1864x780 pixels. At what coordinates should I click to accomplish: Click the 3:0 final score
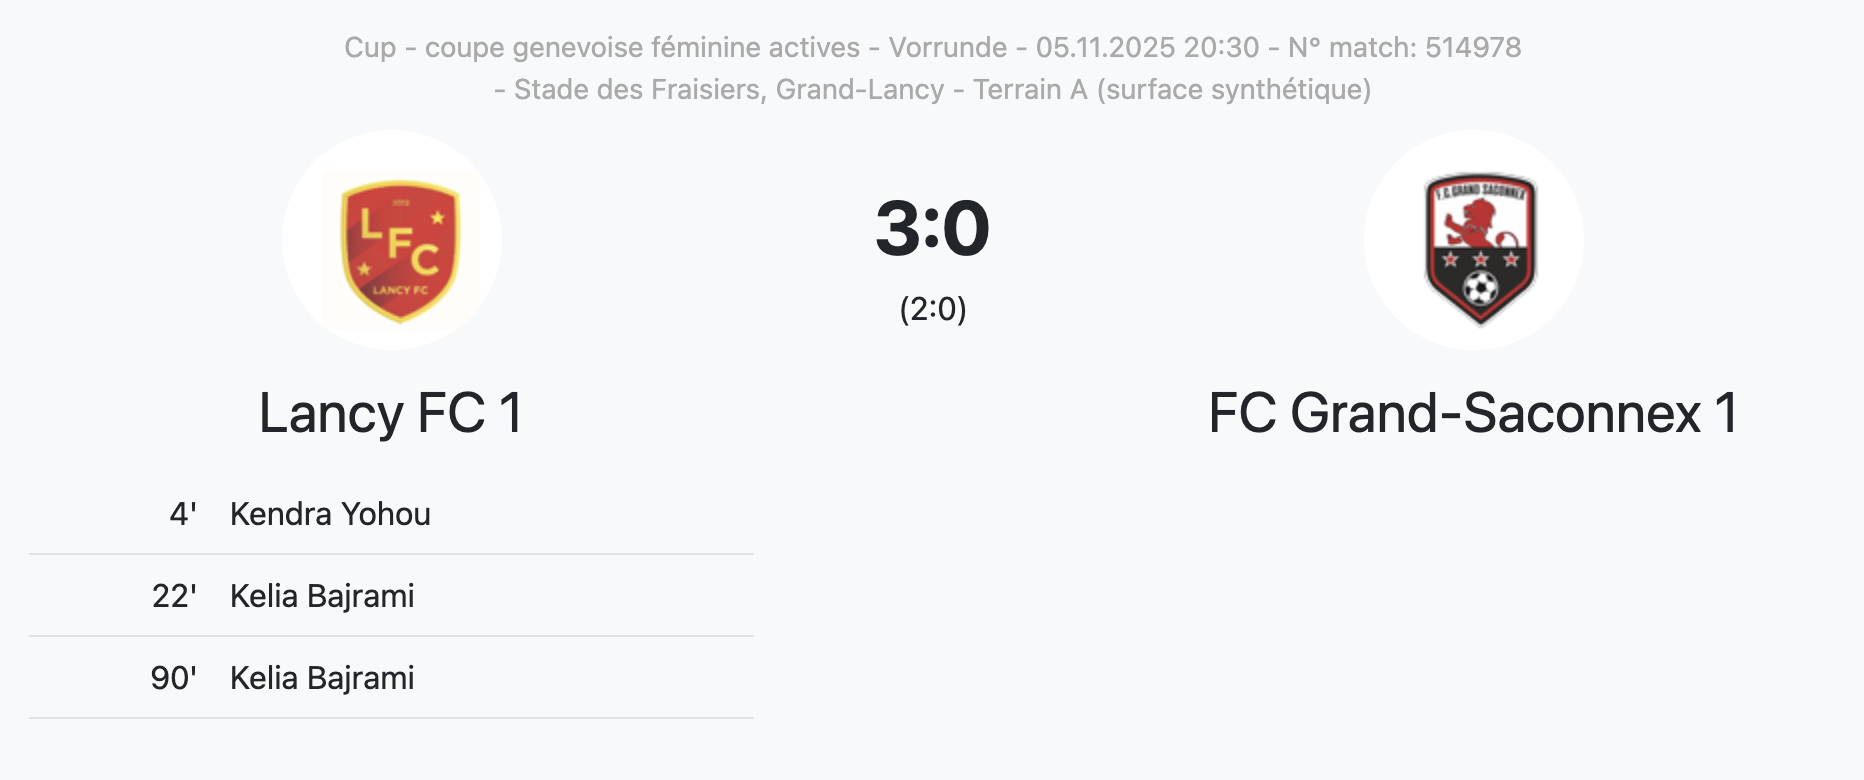(932, 229)
